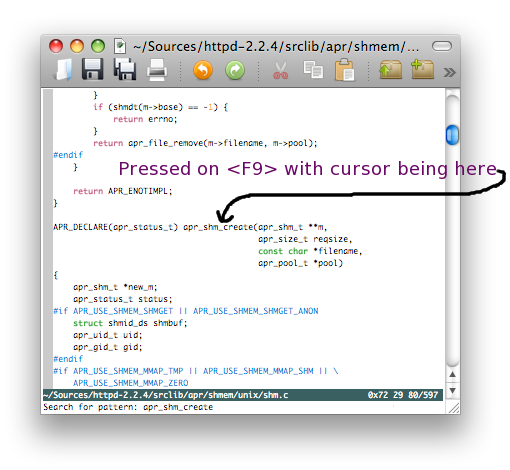Click the 'apr_uid_t uid;' line
This screenshot has width=510, height=470.
[x=108, y=335]
